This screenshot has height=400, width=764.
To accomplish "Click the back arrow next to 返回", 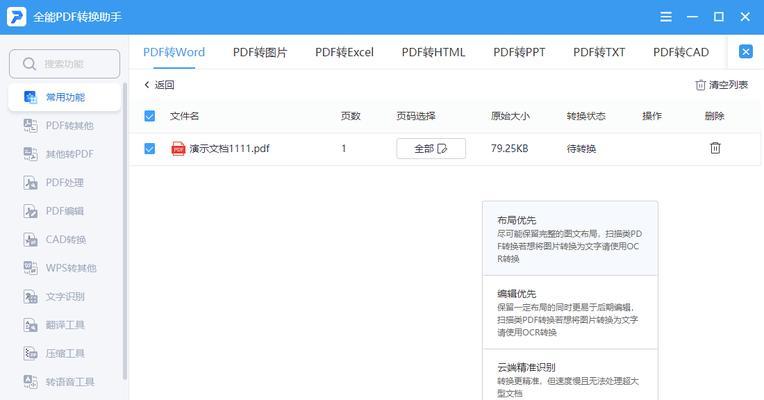I will (x=147, y=85).
